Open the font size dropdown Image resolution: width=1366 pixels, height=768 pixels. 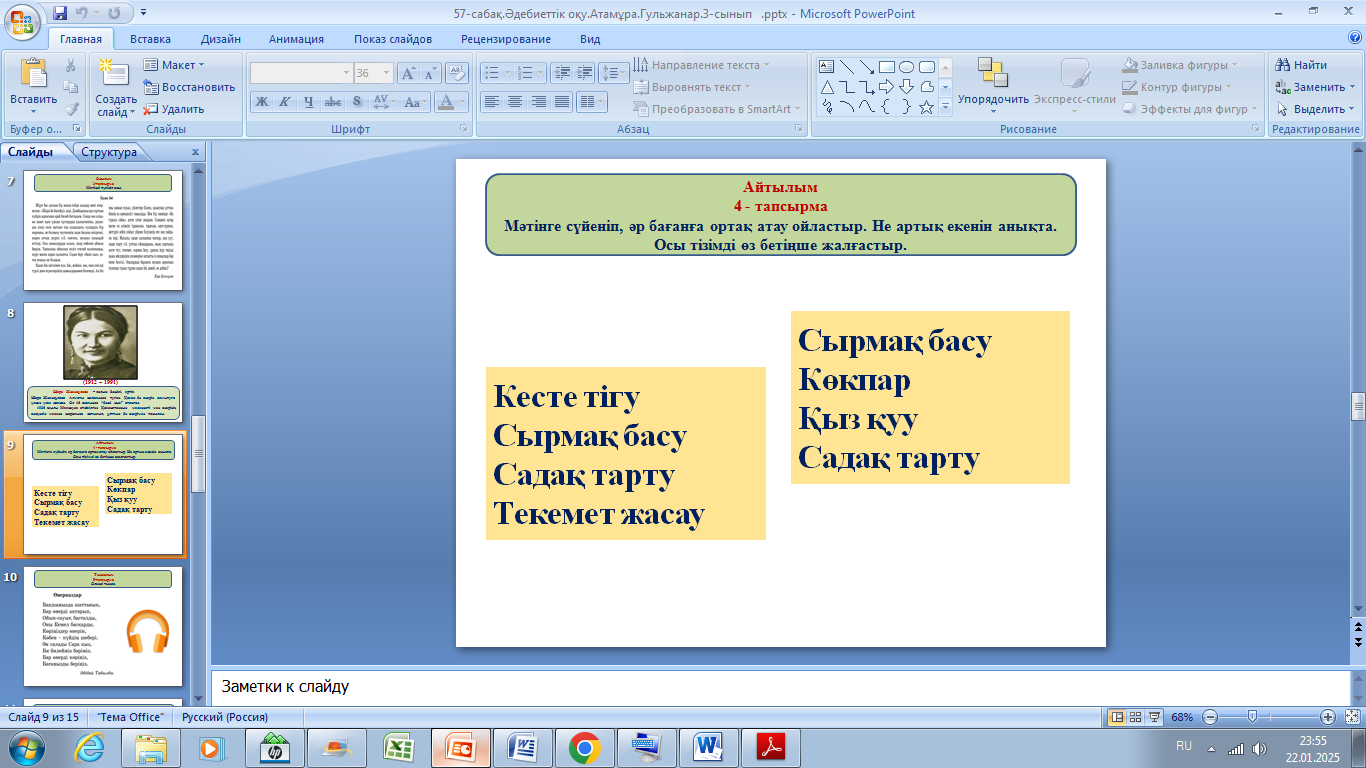point(387,73)
